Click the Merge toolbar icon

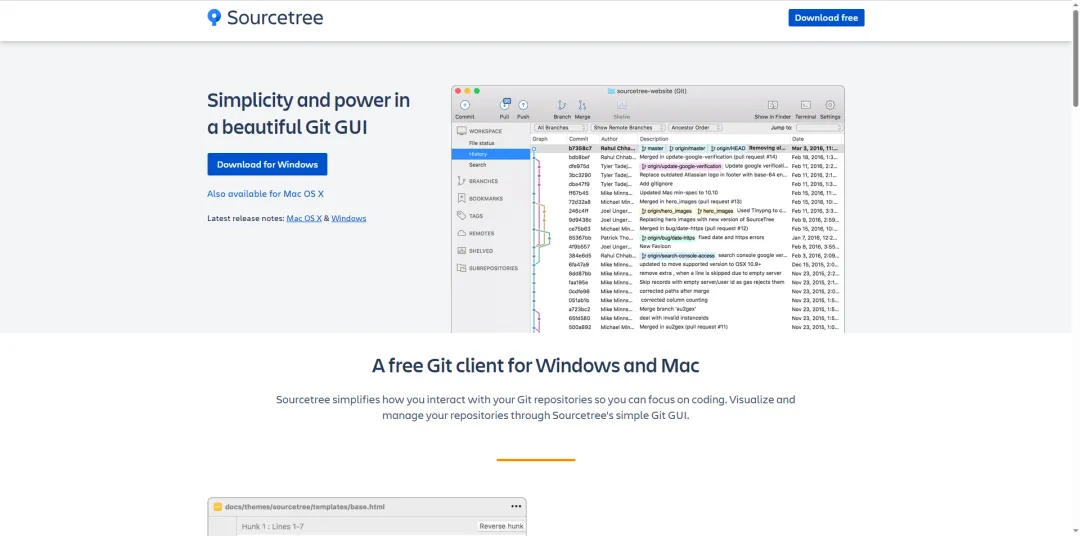coord(582,105)
